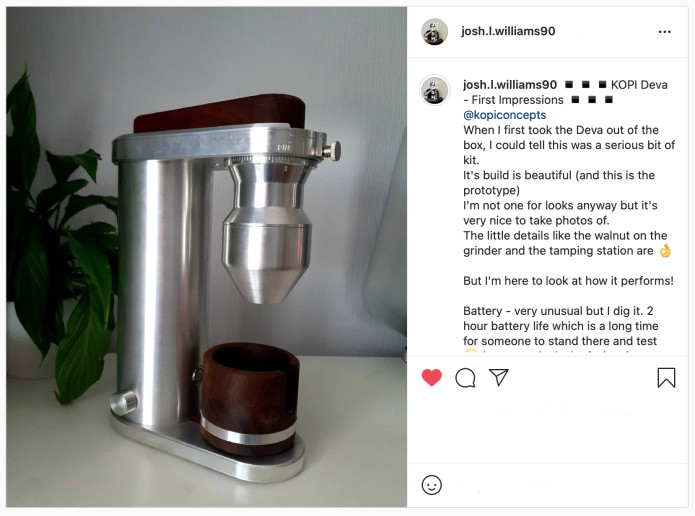
Task: Share post via paper plane icon
Action: pos(499,377)
